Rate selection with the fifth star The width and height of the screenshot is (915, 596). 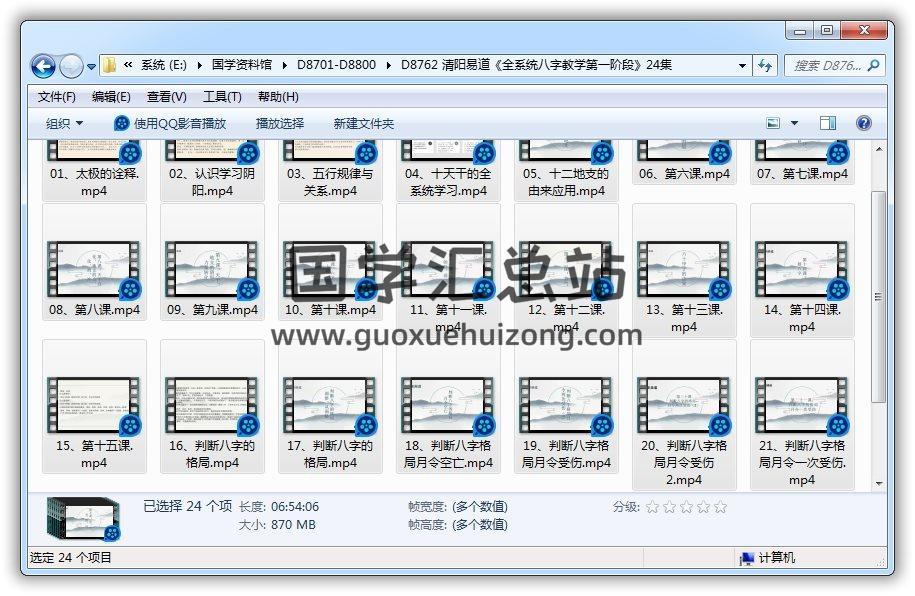tap(720, 507)
